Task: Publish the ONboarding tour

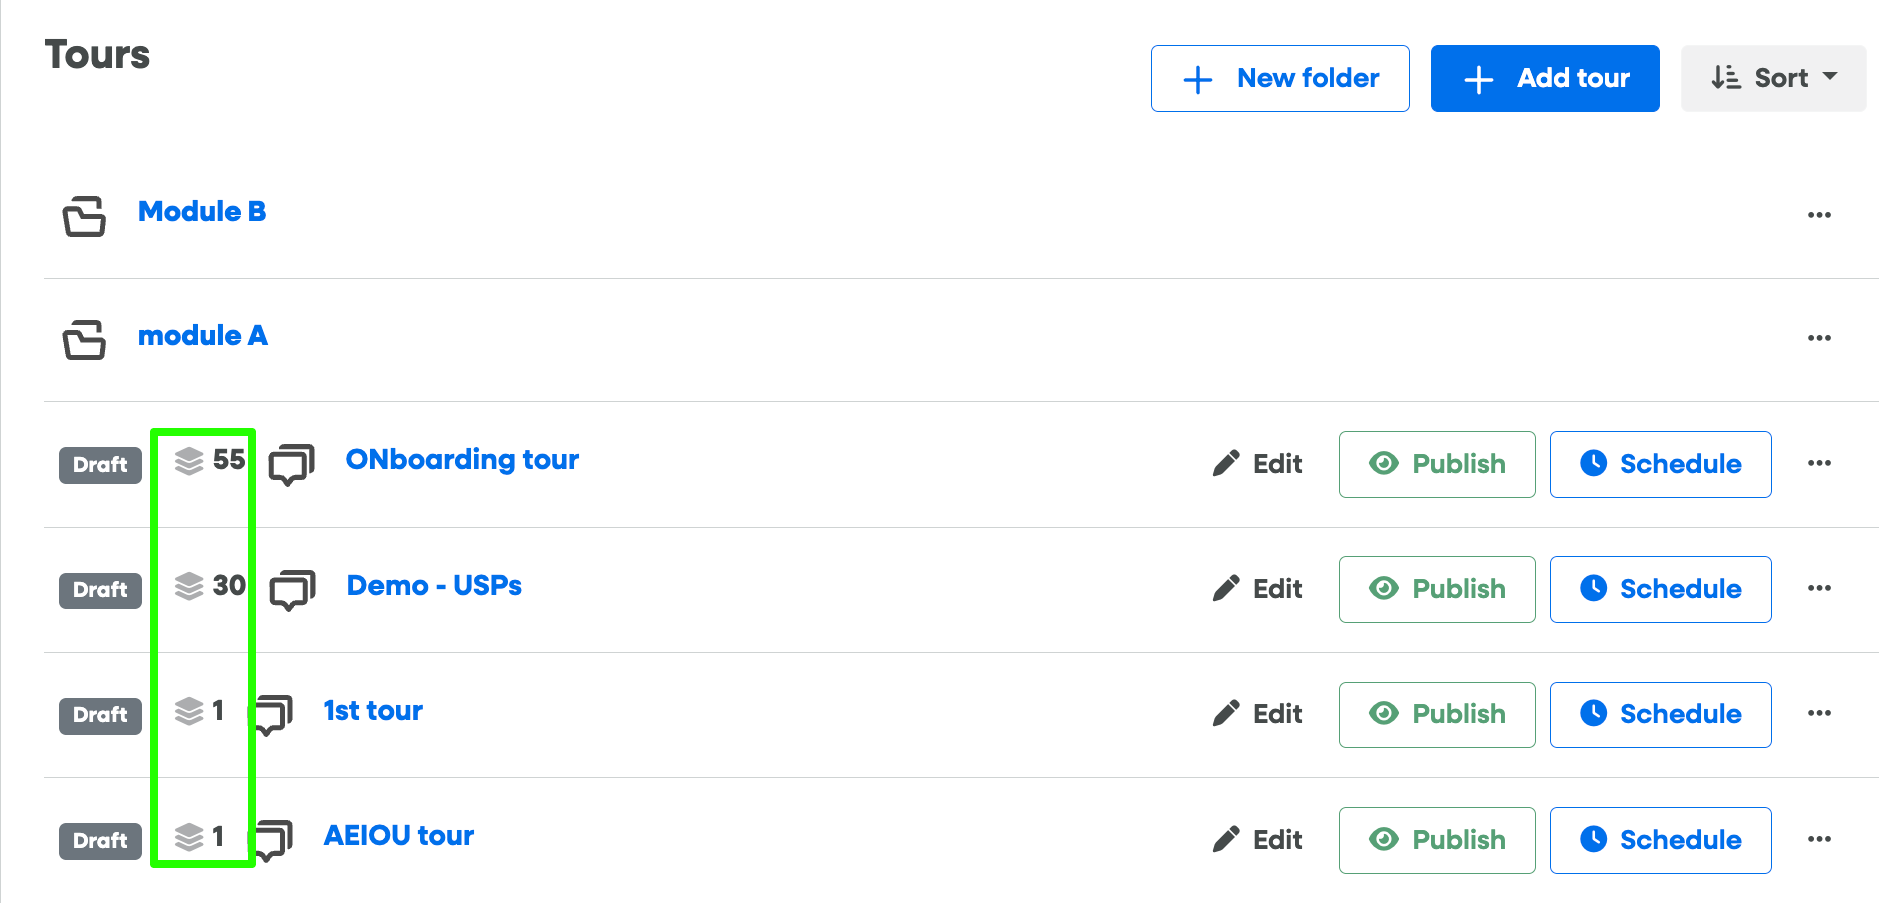Action: click(1437, 464)
